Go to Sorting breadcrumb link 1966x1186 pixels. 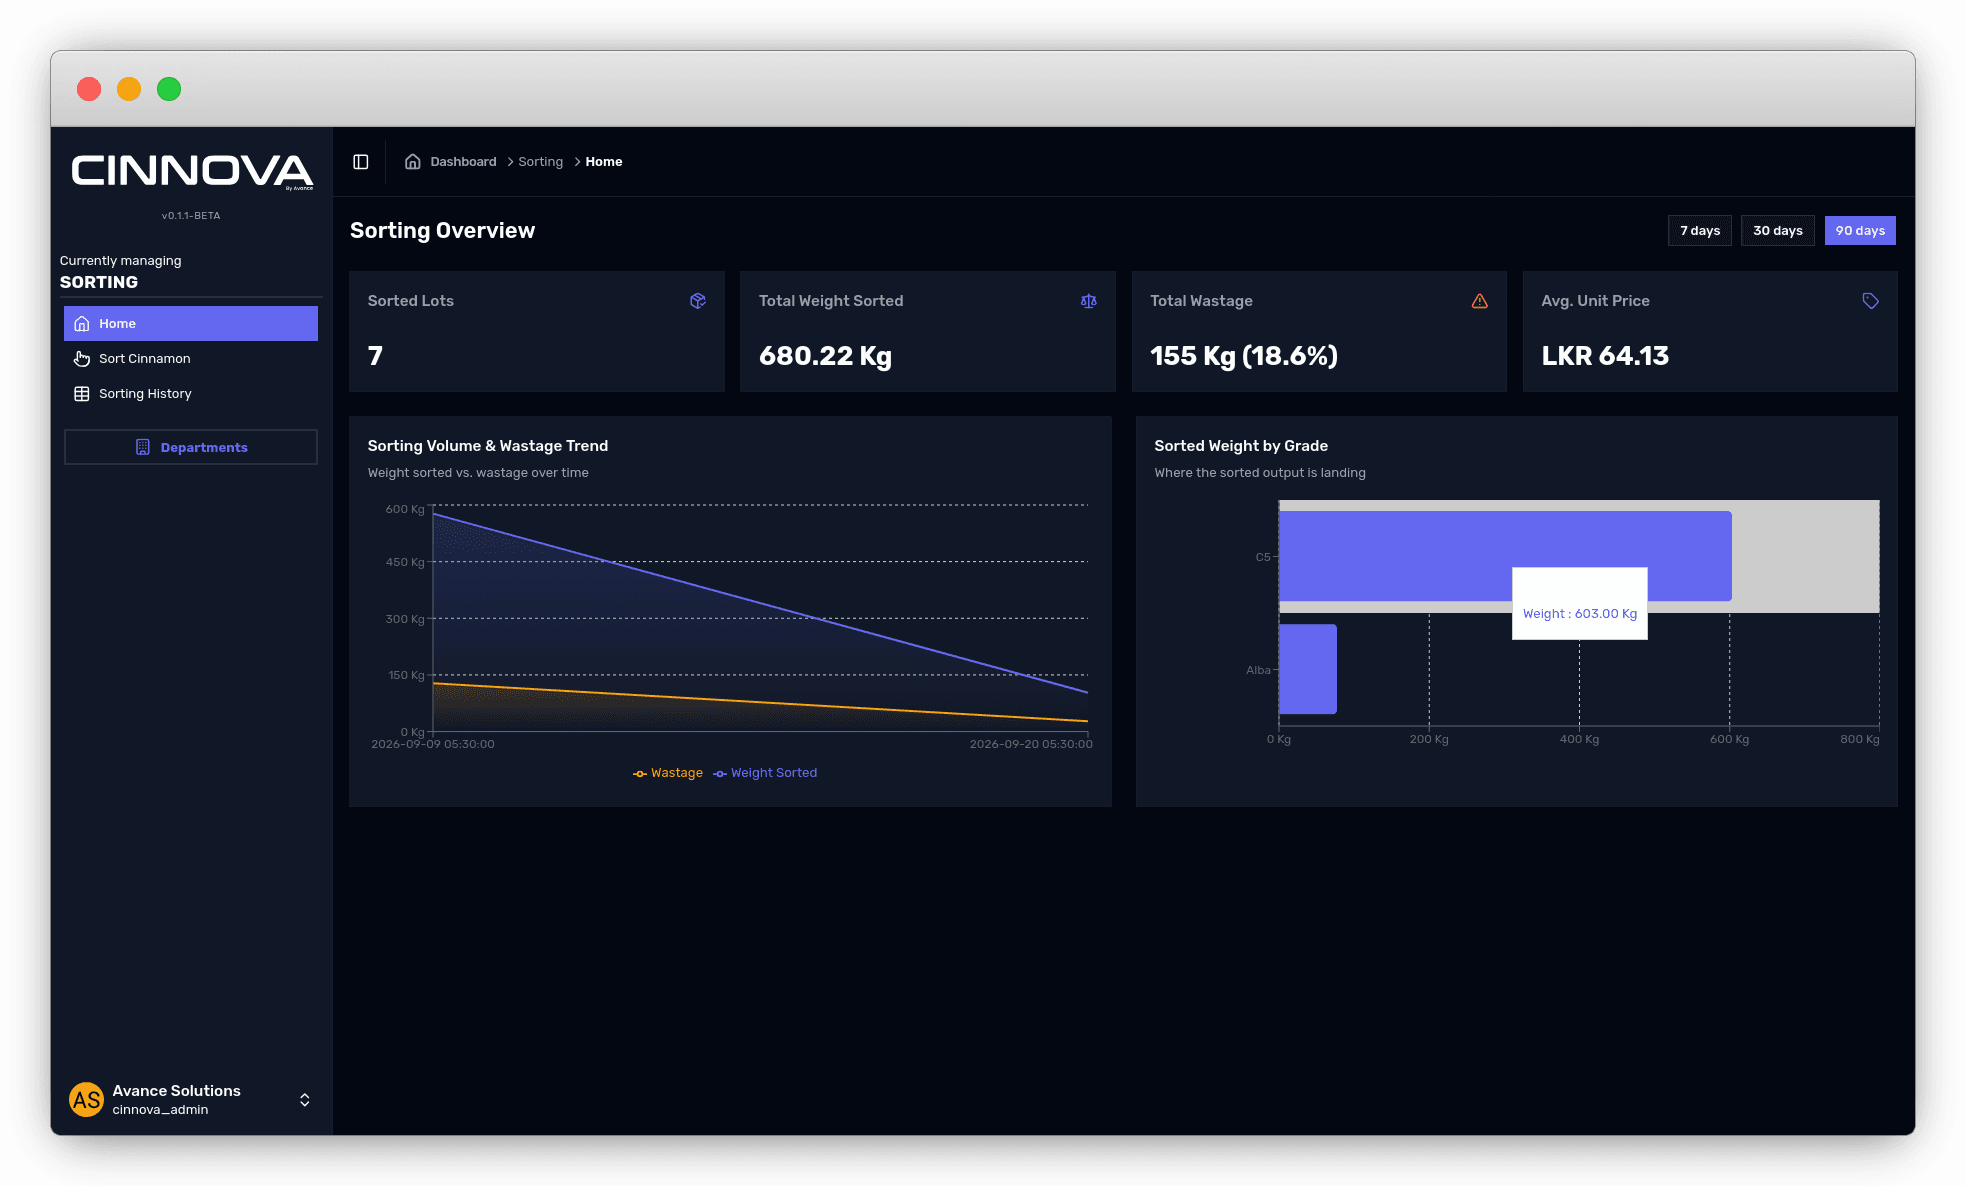(541, 162)
